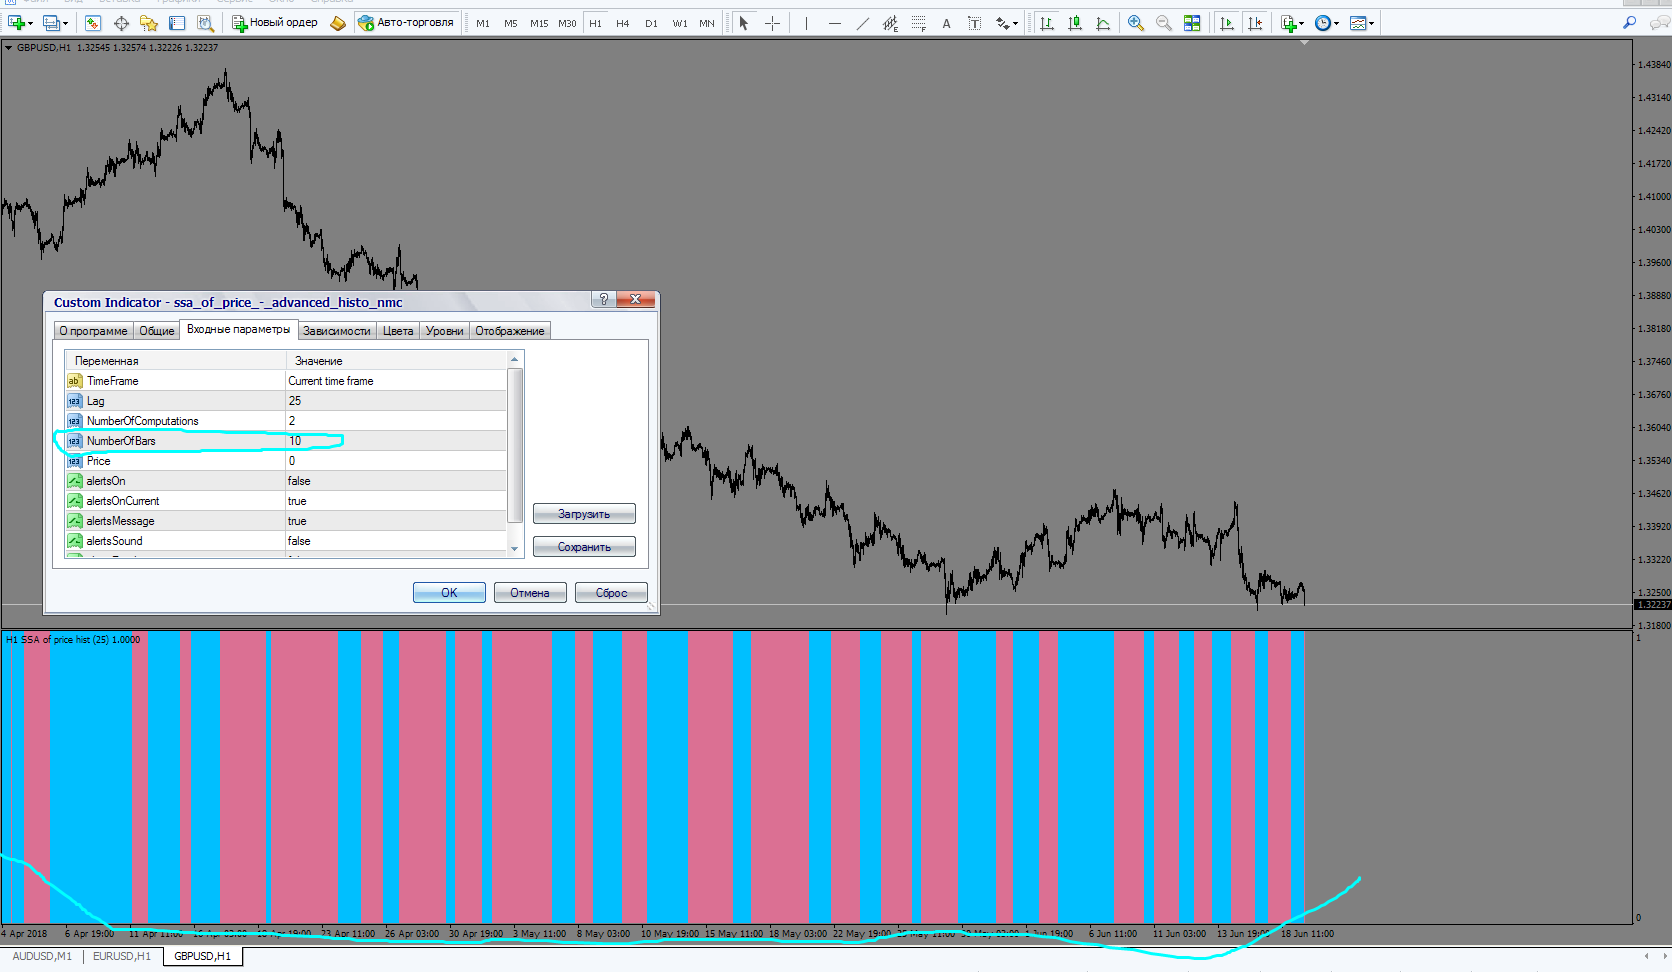Expand the Periods clock dropdown arrow
The height and width of the screenshot is (972, 1672).
coord(1336,23)
